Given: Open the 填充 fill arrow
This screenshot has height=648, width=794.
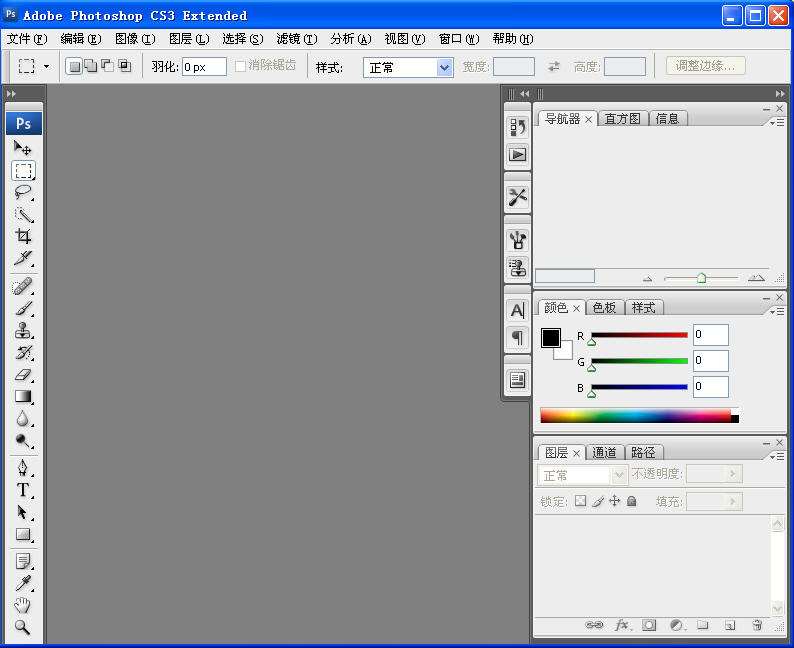Looking at the screenshot, I should pyautogui.click(x=732, y=502).
